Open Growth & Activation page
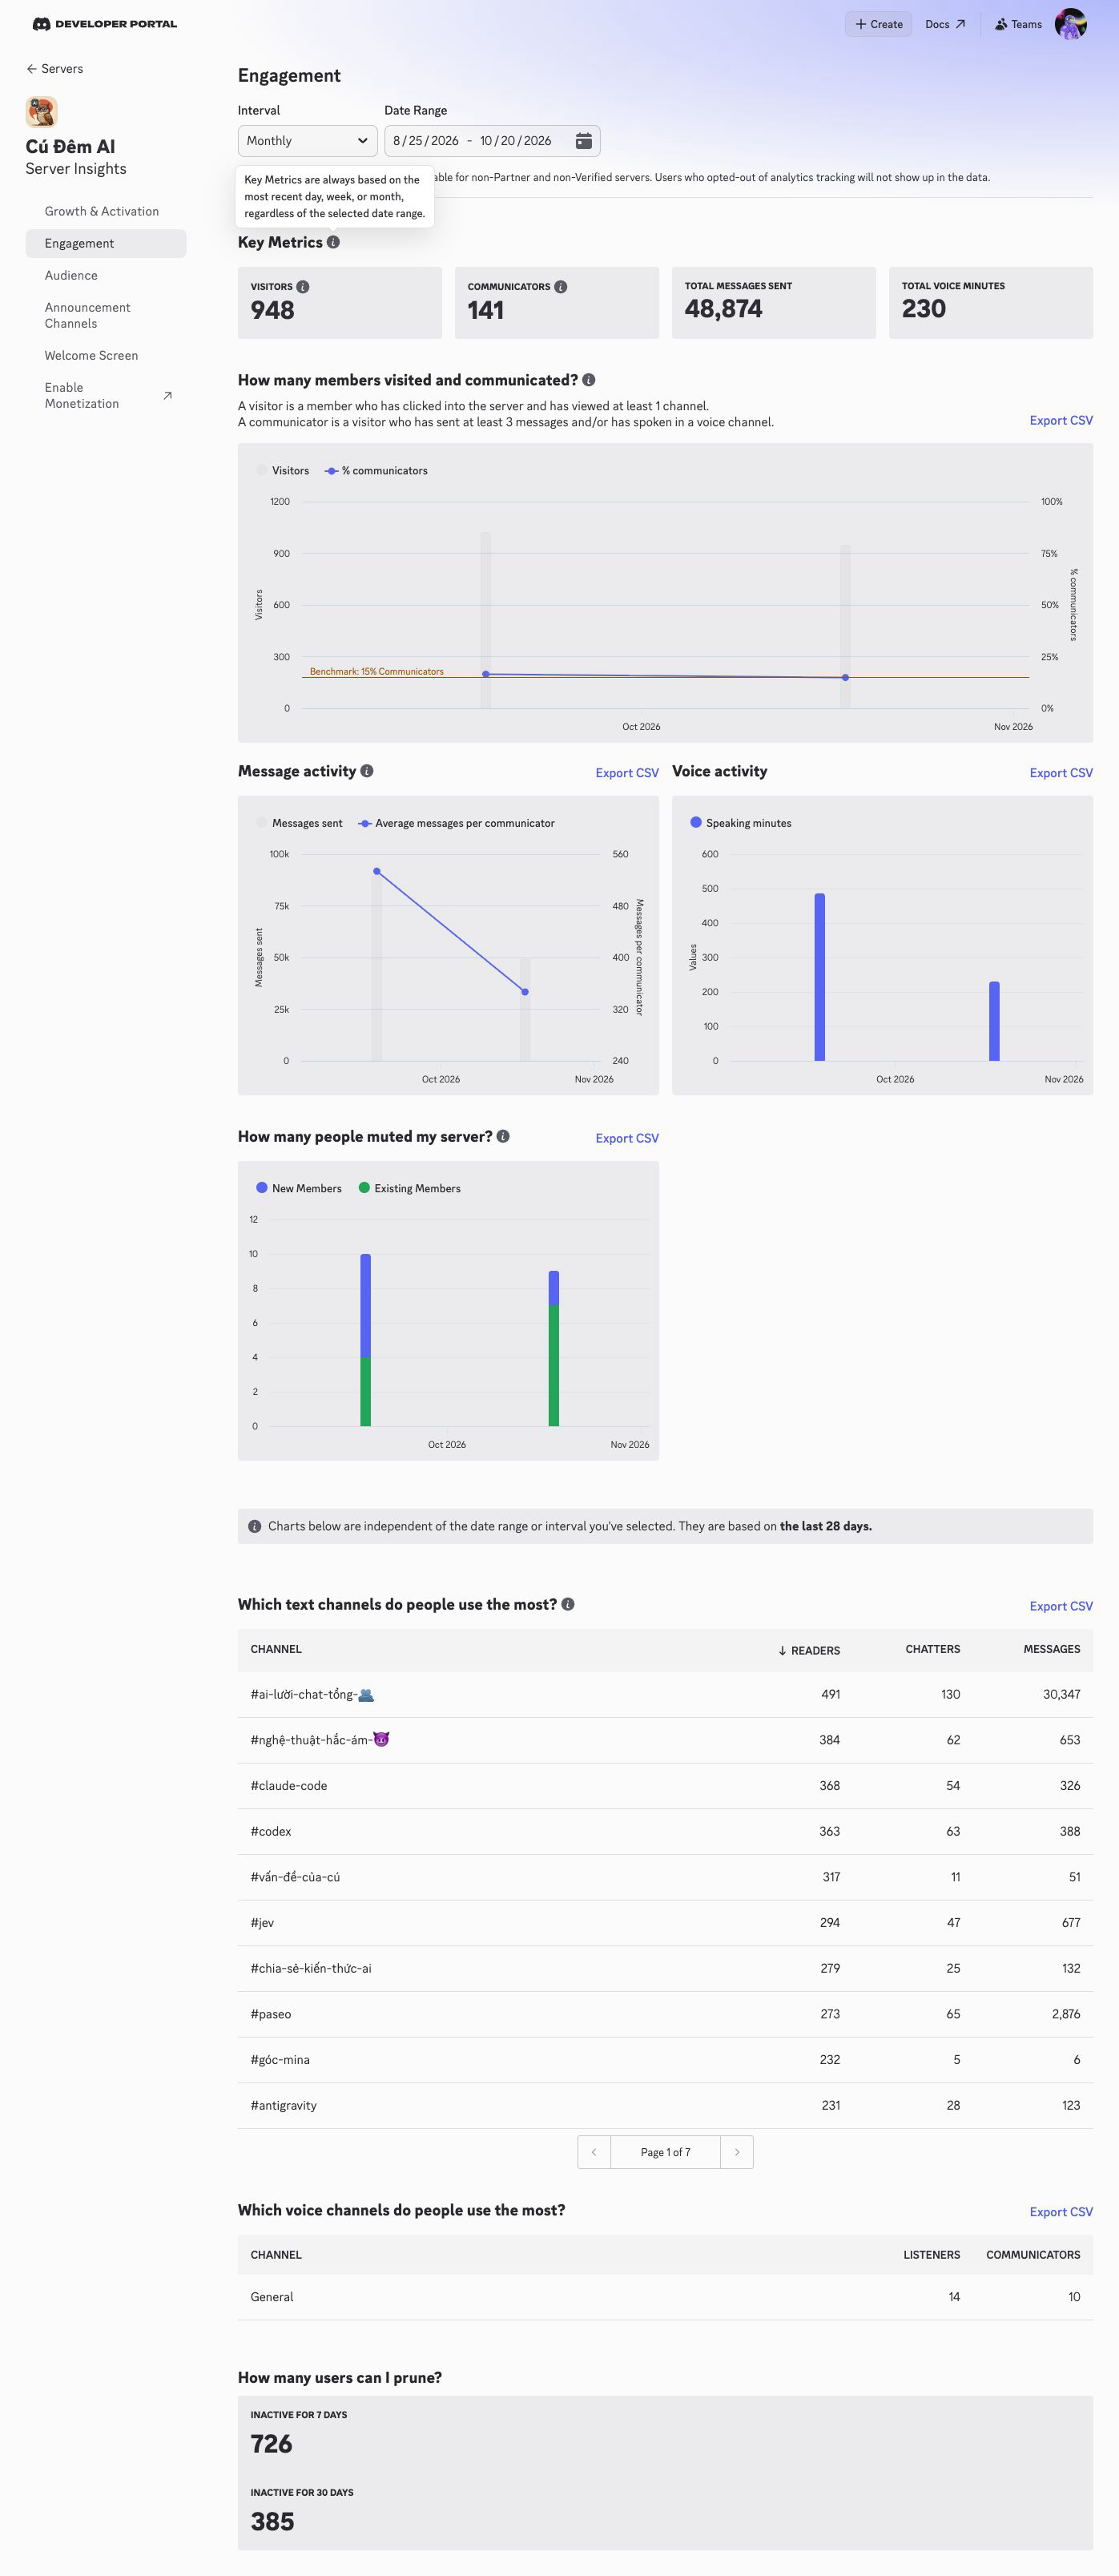This screenshot has height=2576, width=1119. tap(106, 211)
